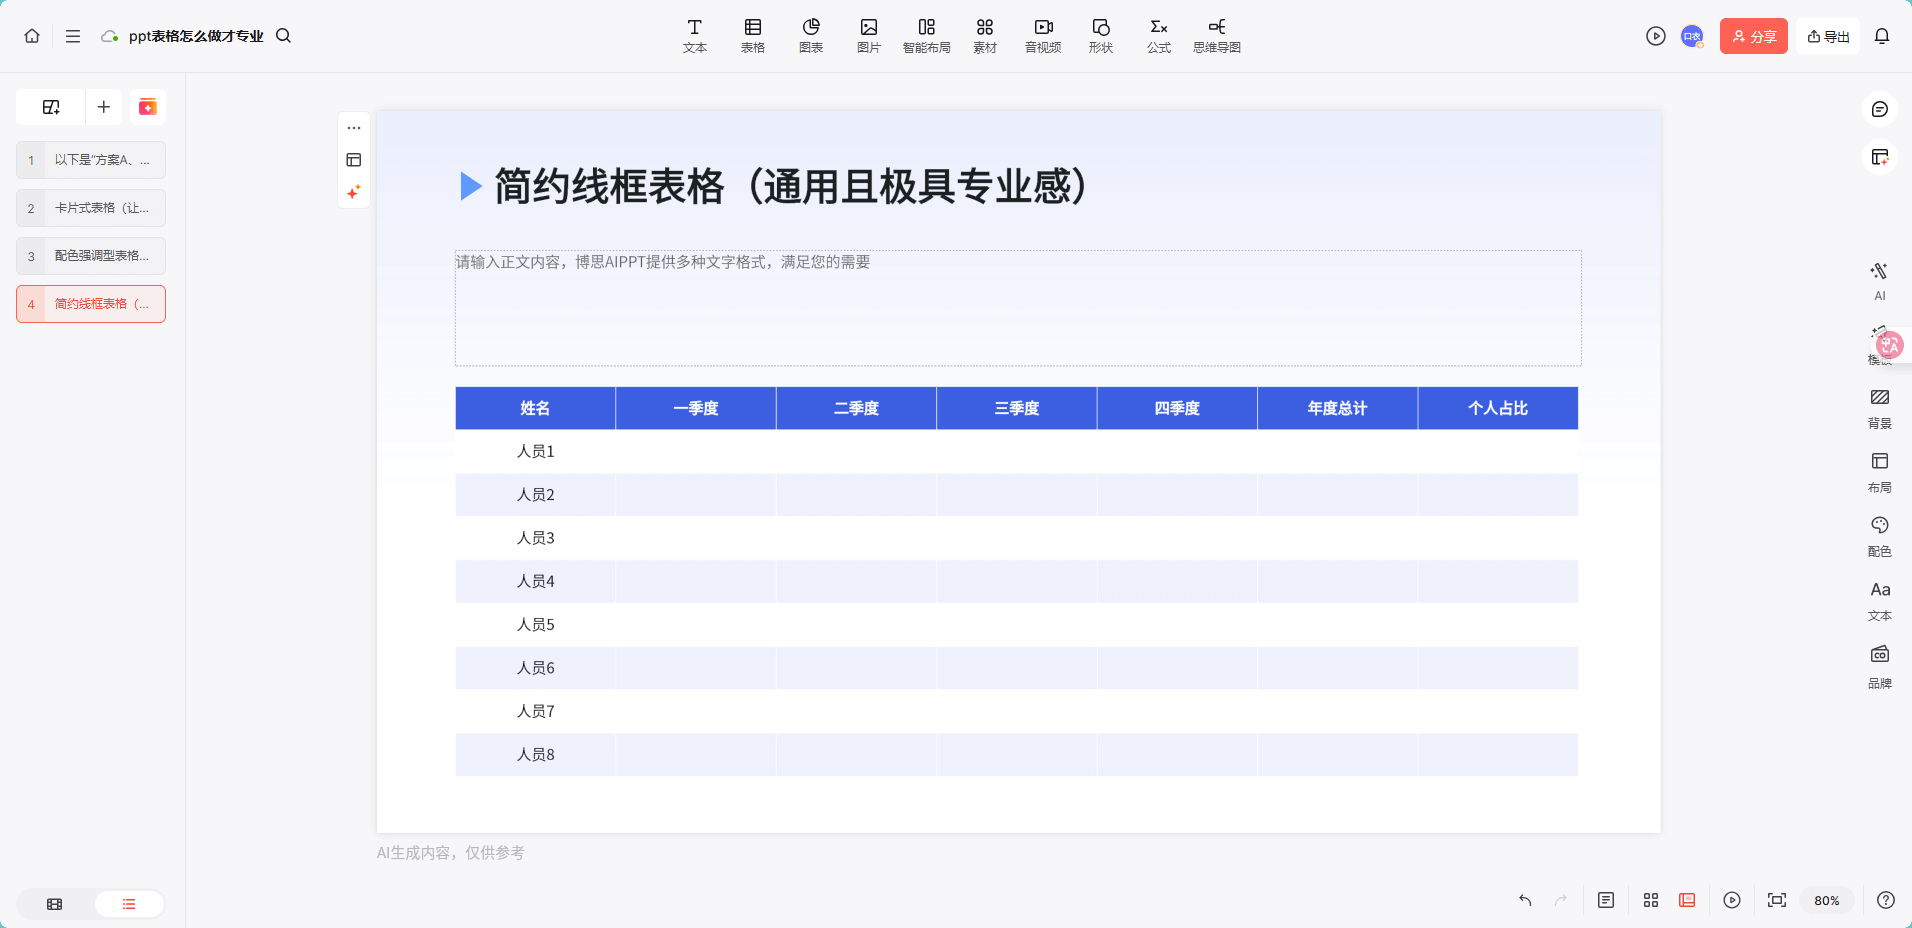Image resolution: width=1912 pixels, height=928 pixels.
Task: Click the 分享 share button
Action: 1753,35
